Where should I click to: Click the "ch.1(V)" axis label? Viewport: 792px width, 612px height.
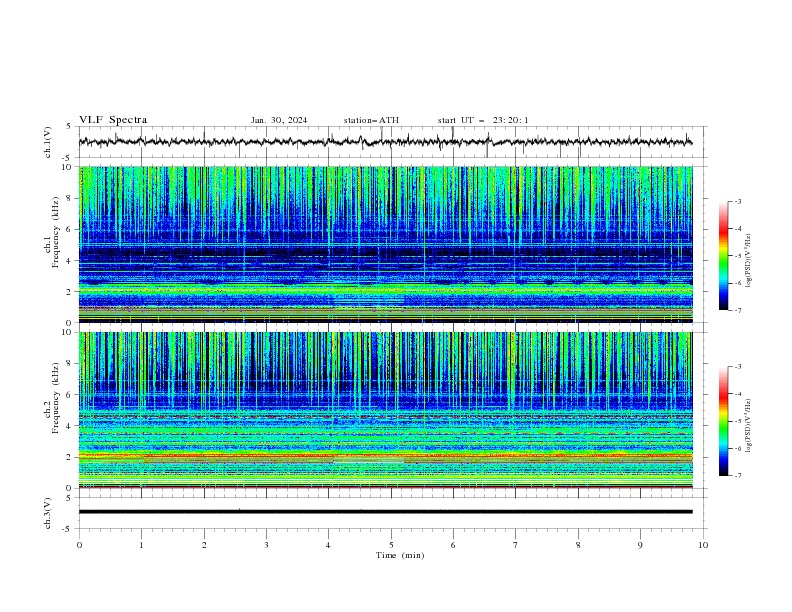48,142
